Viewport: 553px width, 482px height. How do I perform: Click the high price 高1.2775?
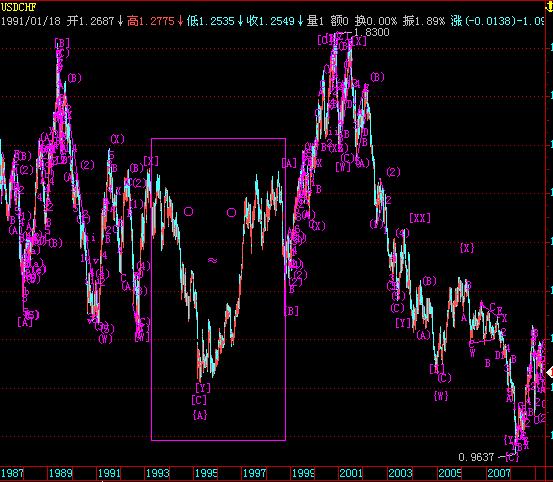(151, 21)
